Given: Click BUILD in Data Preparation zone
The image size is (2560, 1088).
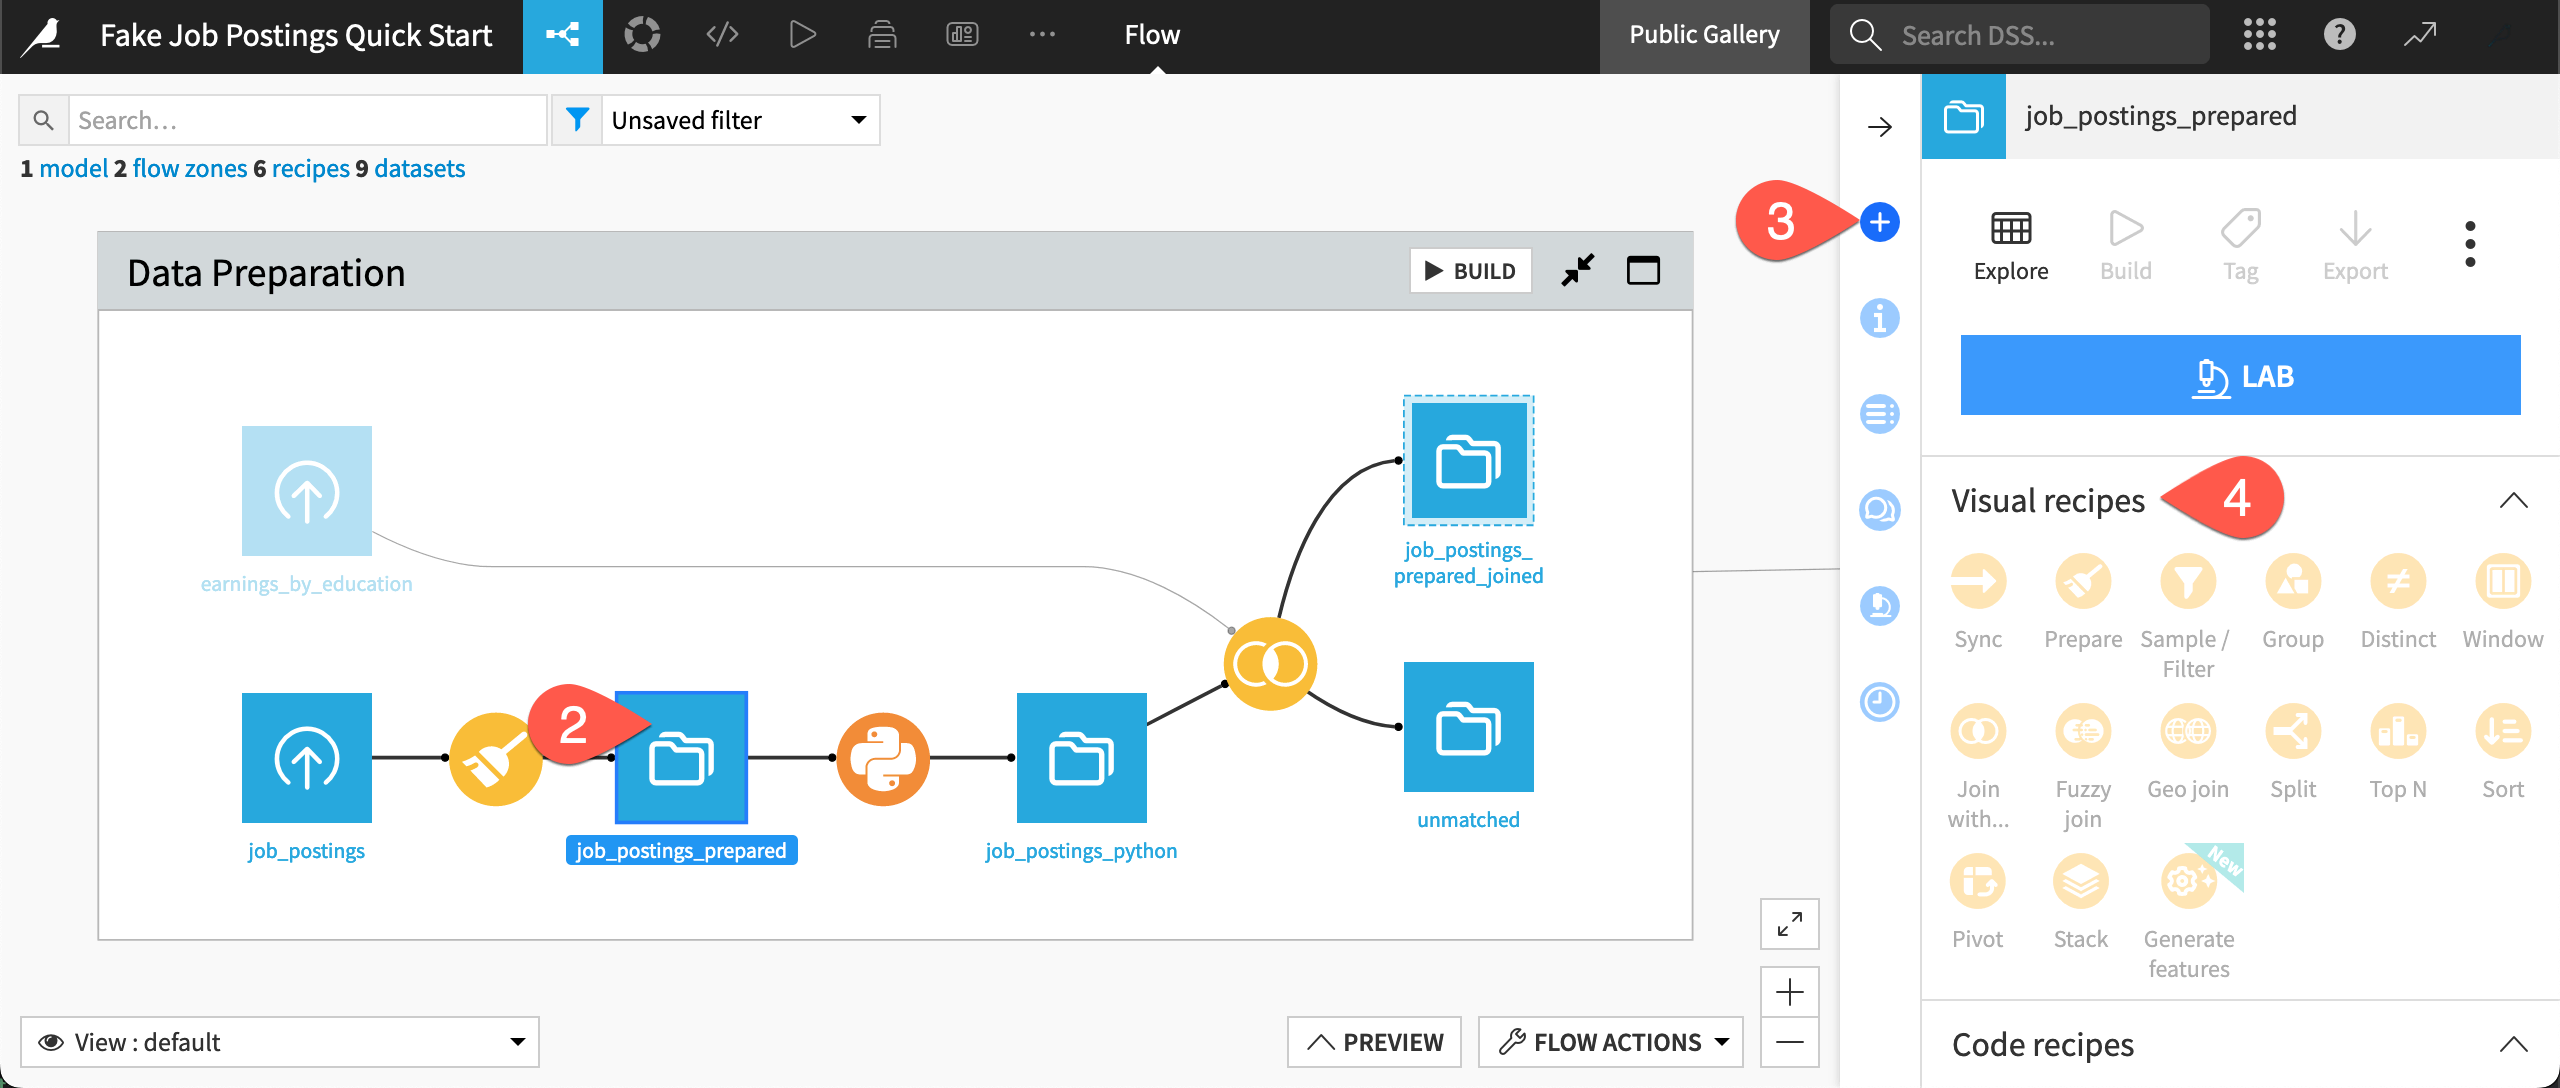Looking at the screenshot, I should pos(1470,271).
